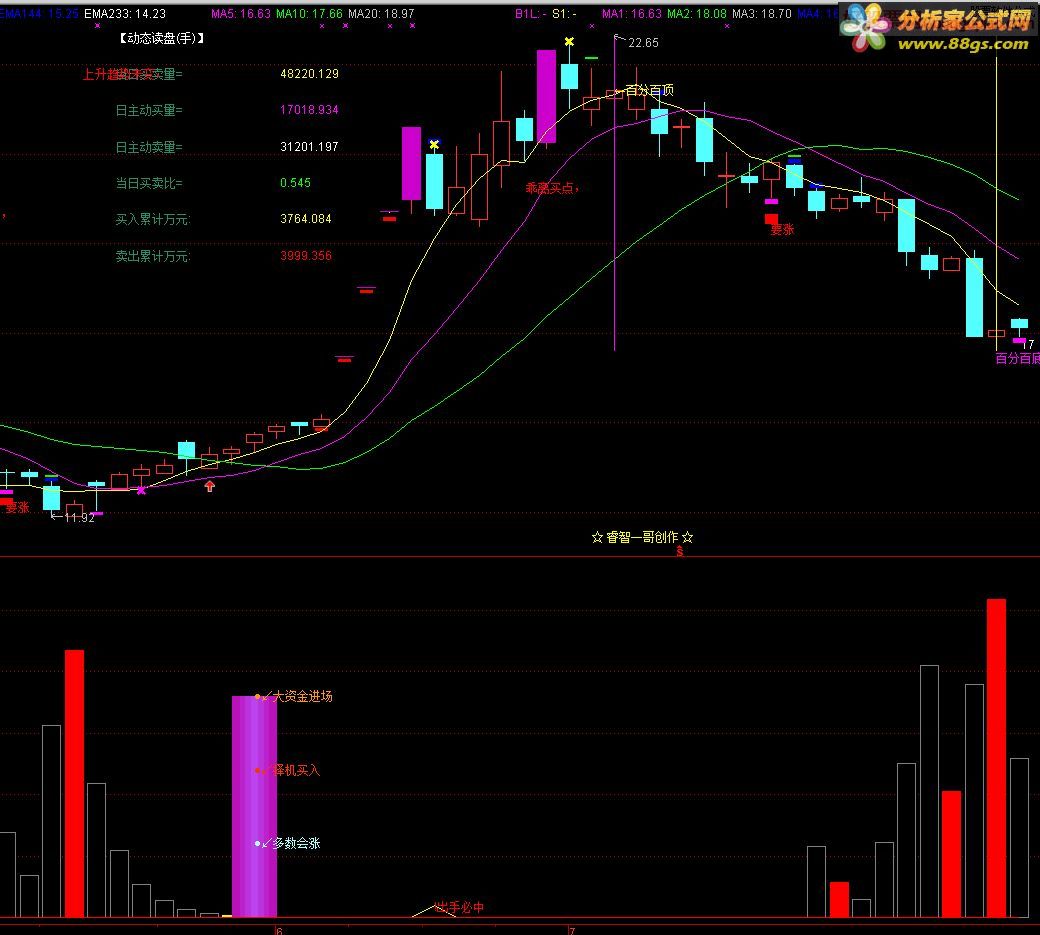Select the MA1: 16.63 indicator label
Viewport: 1040px width, 935px height.
pyautogui.click(x=631, y=13)
